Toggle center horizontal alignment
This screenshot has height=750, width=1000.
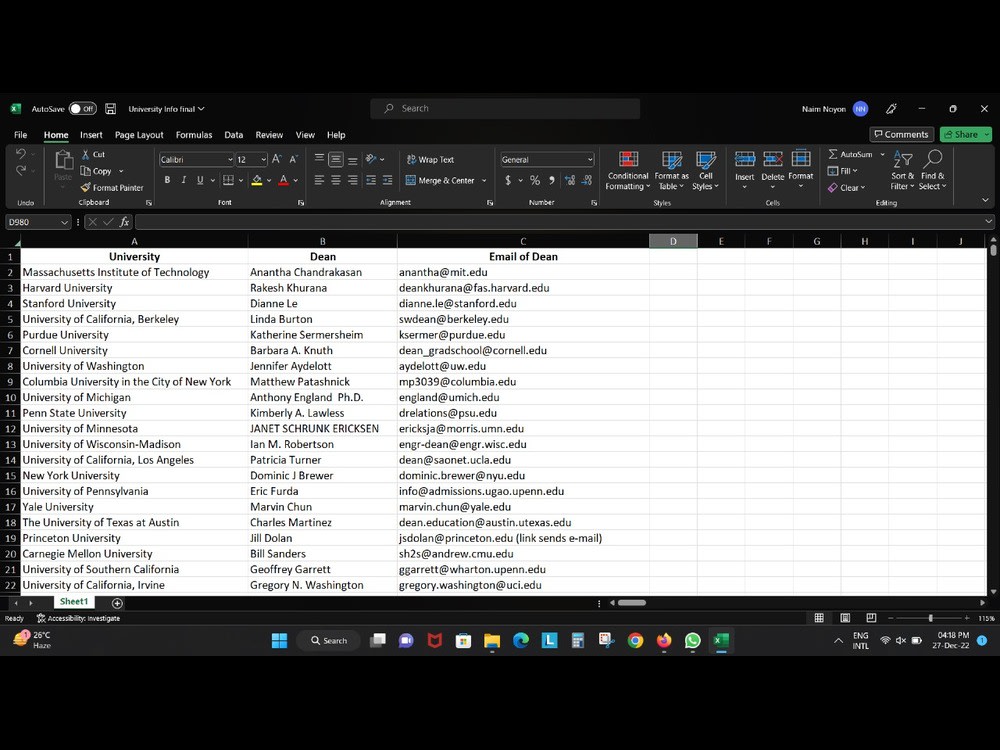point(336,180)
